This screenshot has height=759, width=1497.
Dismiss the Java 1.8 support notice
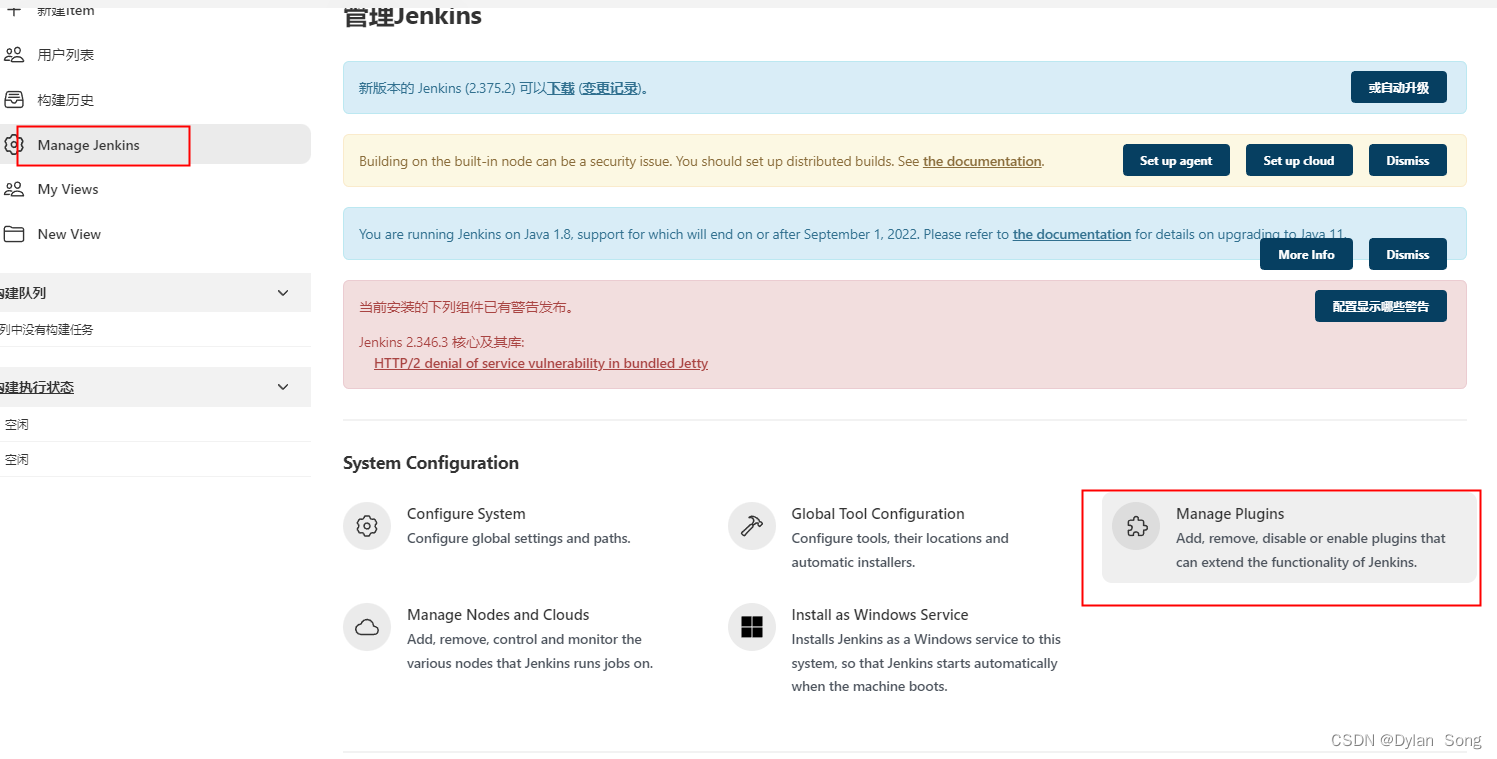click(1408, 254)
